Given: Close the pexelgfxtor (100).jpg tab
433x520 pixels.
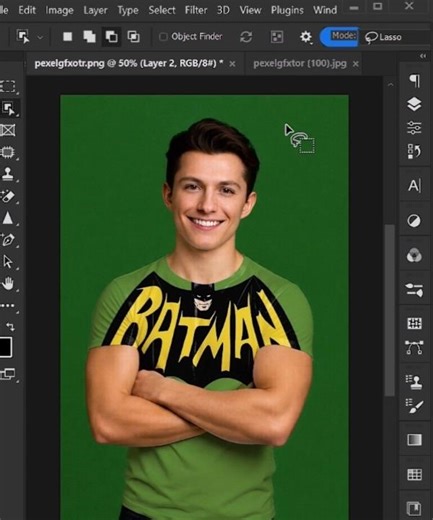Looking at the screenshot, I should [x=356, y=64].
